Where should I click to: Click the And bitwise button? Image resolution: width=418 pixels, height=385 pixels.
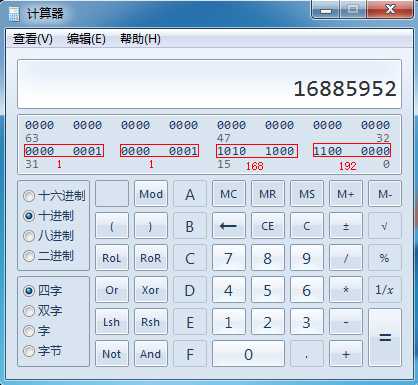(151, 354)
